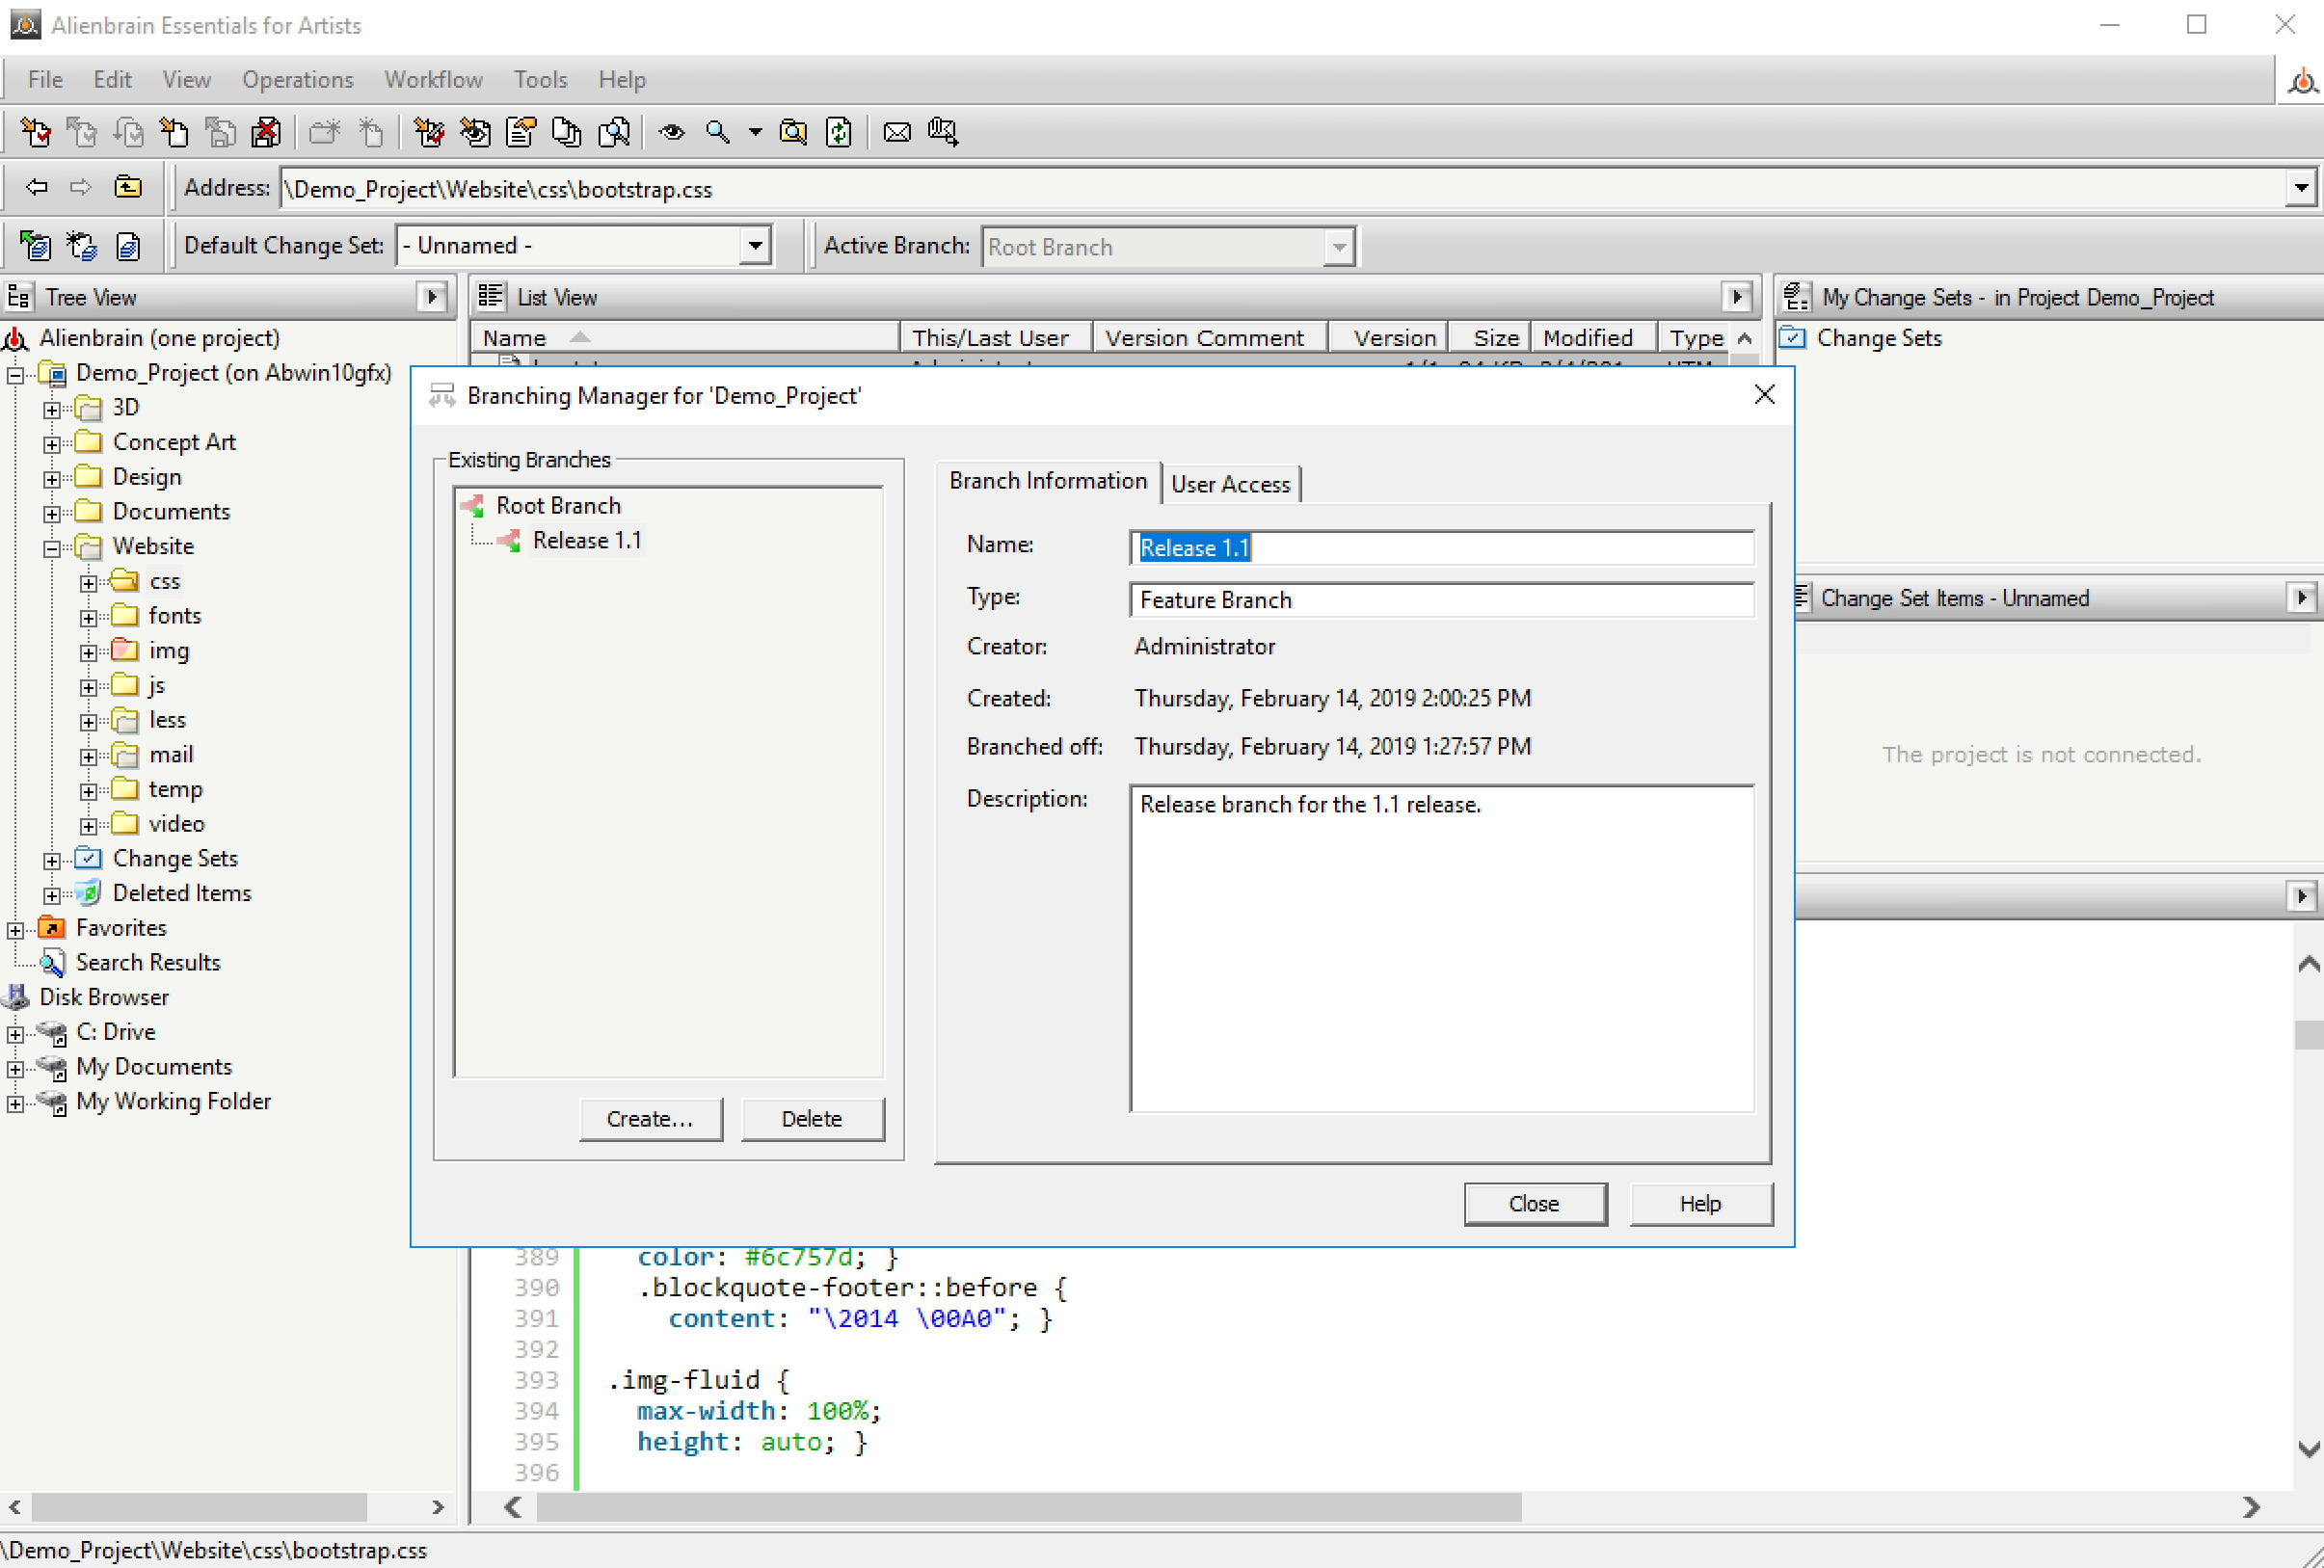The width and height of the screenshot is (2324, 1568).
Task: Click the eye preview icon in toolbar
Action: (671, 132)
